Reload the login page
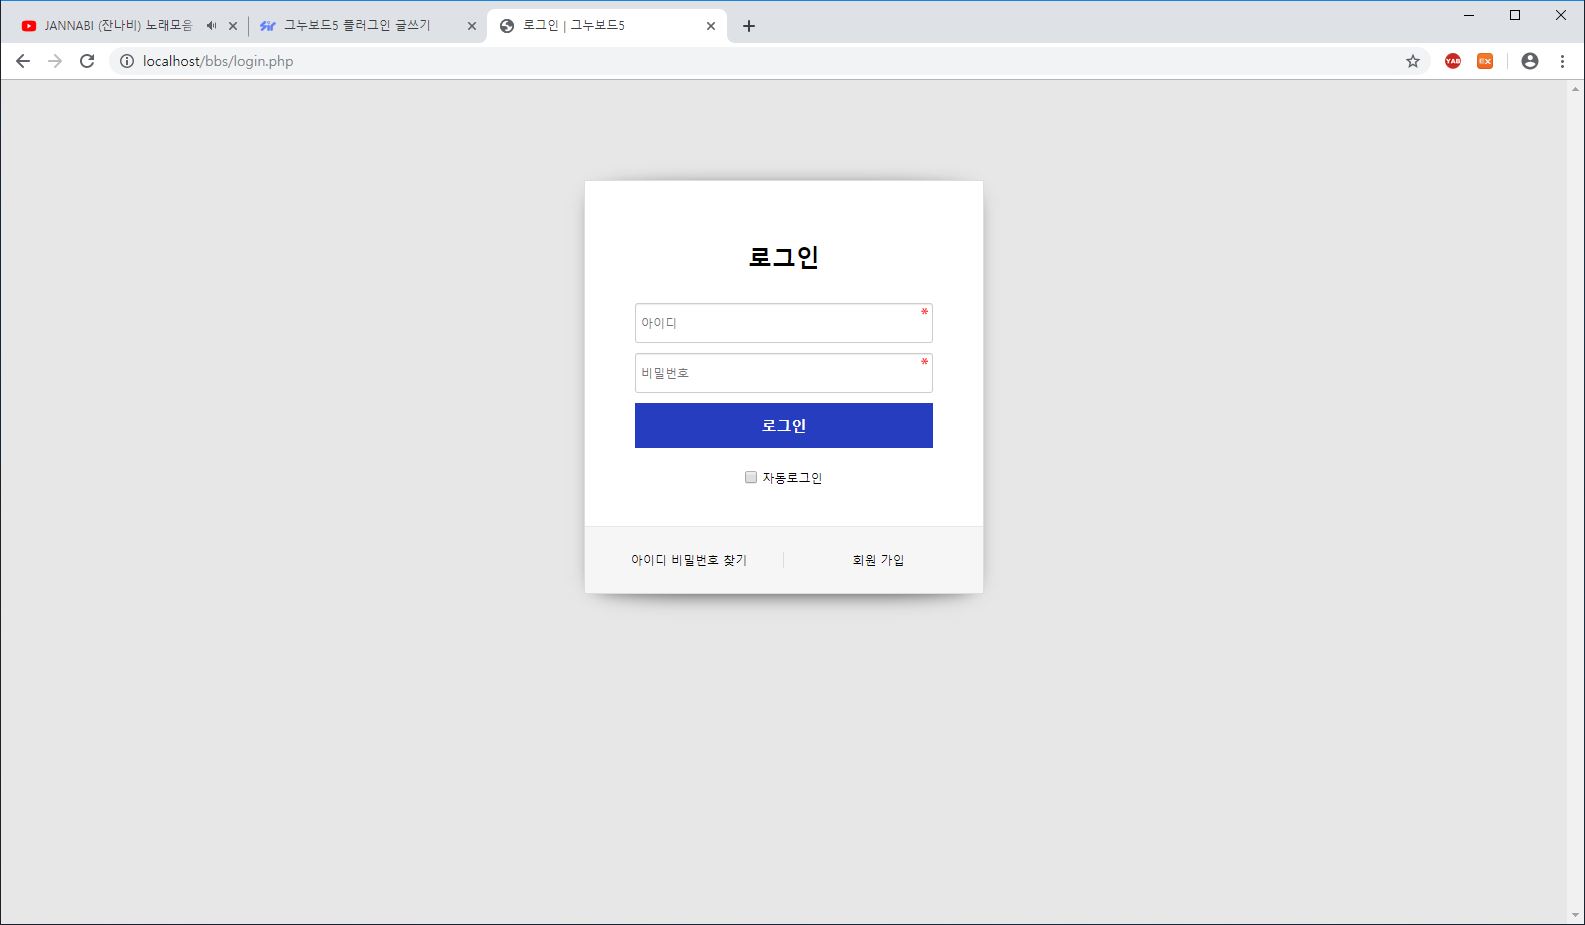Image resolution: width=1585 pixels, height=925 pixels. 87,61
